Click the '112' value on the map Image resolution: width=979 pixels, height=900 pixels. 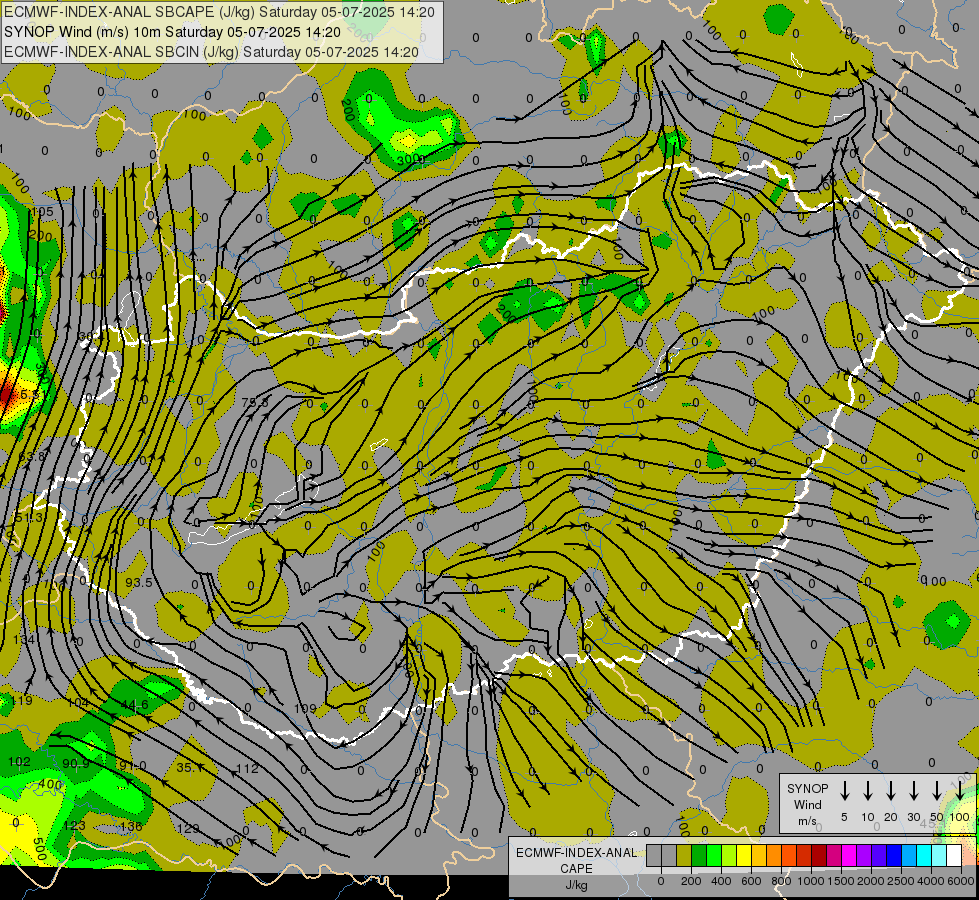click(248, 769)
